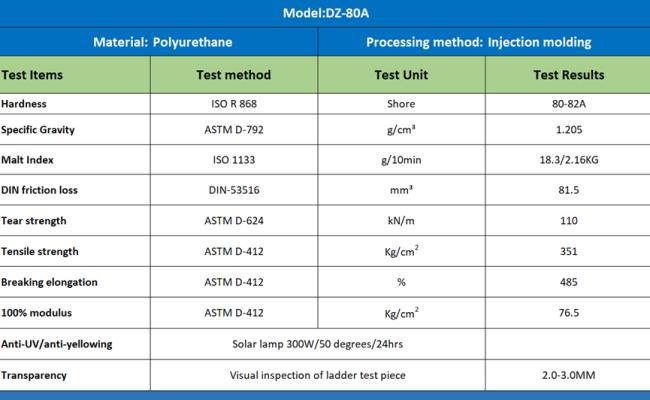Select the Hardness row label
Screen dimensions: 650x400
(24, 104)
